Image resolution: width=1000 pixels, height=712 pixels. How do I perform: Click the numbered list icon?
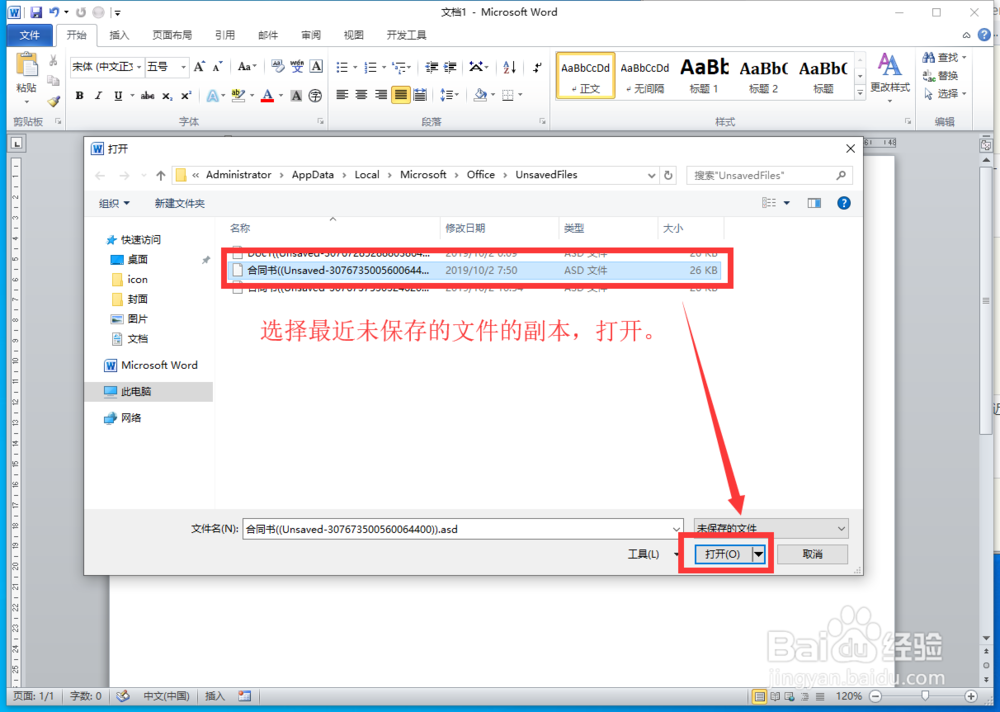point(371,66)
